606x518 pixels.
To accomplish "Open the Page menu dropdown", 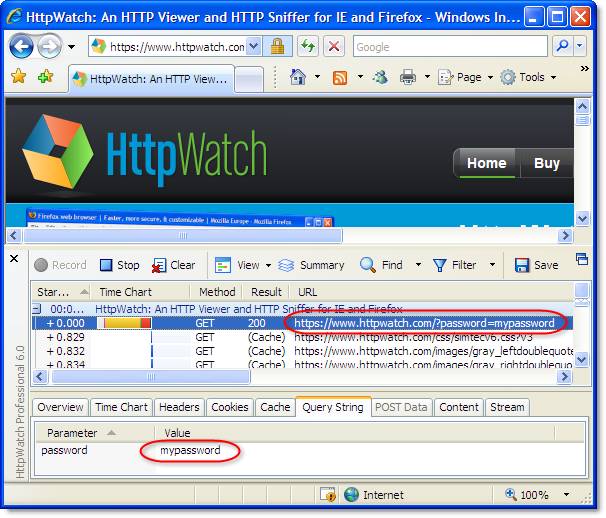I will tap(465, 77).
